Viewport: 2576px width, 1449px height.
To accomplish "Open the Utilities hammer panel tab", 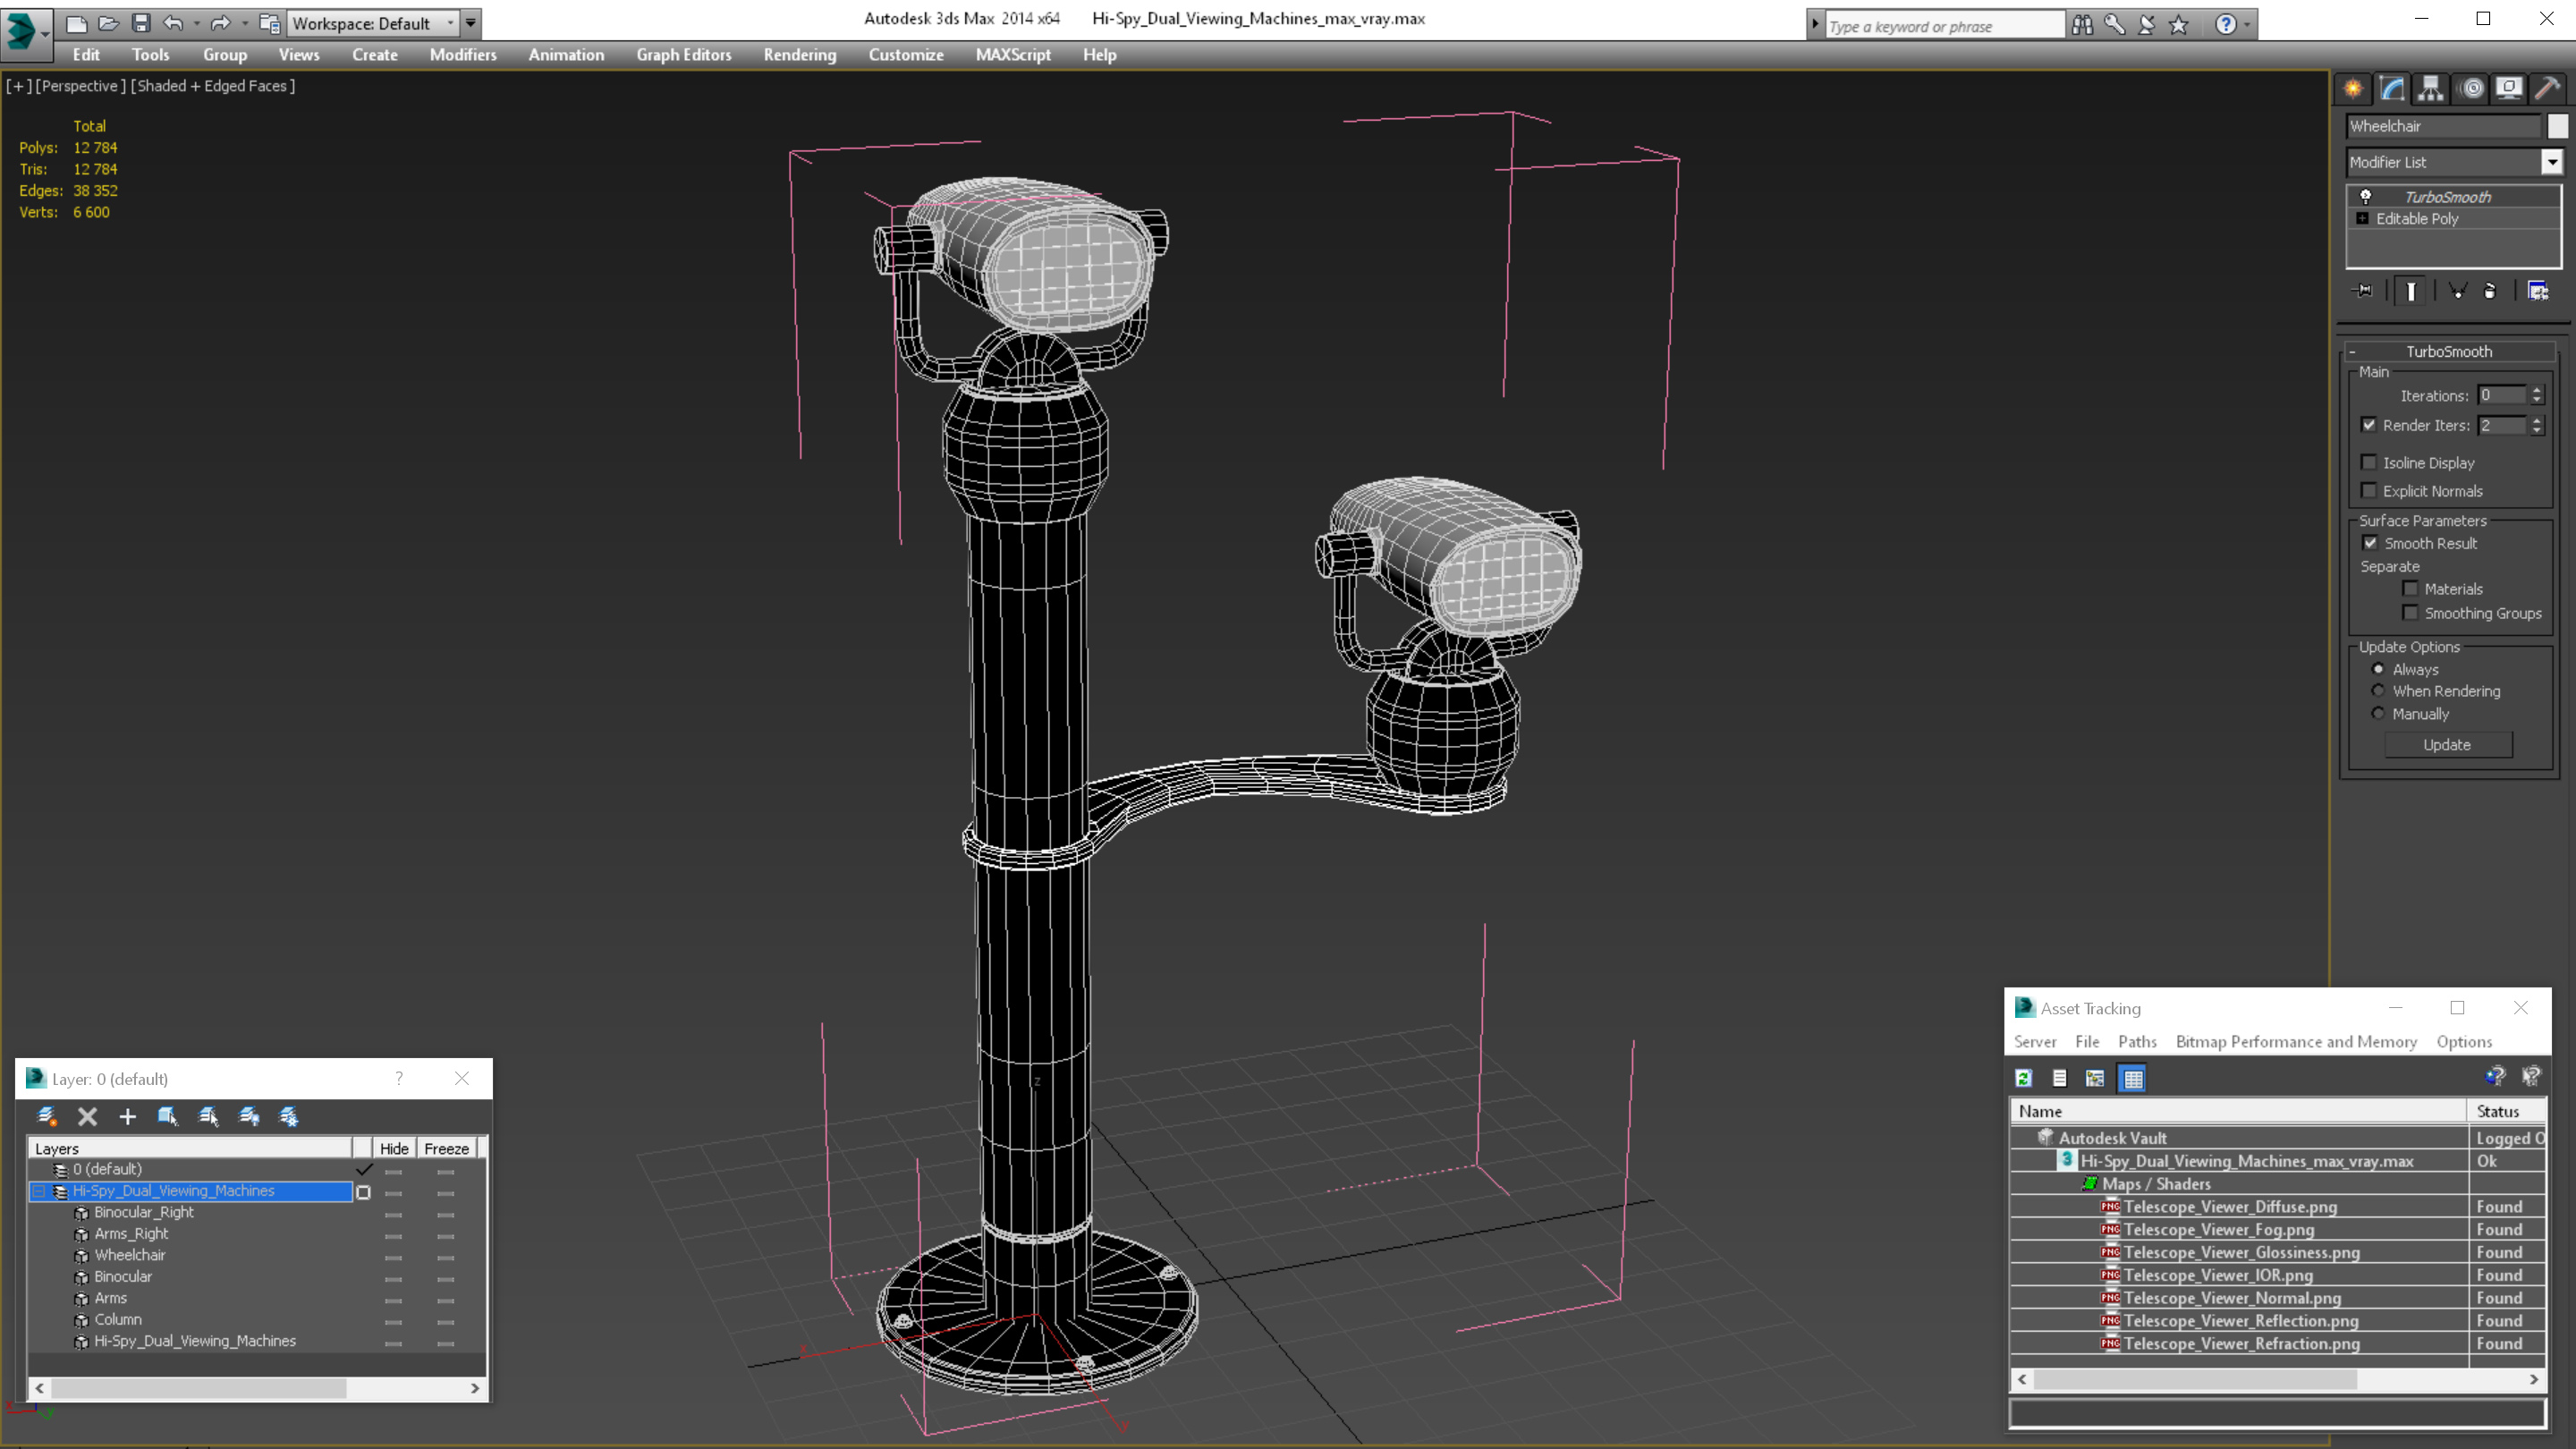I will (2547, 89).
